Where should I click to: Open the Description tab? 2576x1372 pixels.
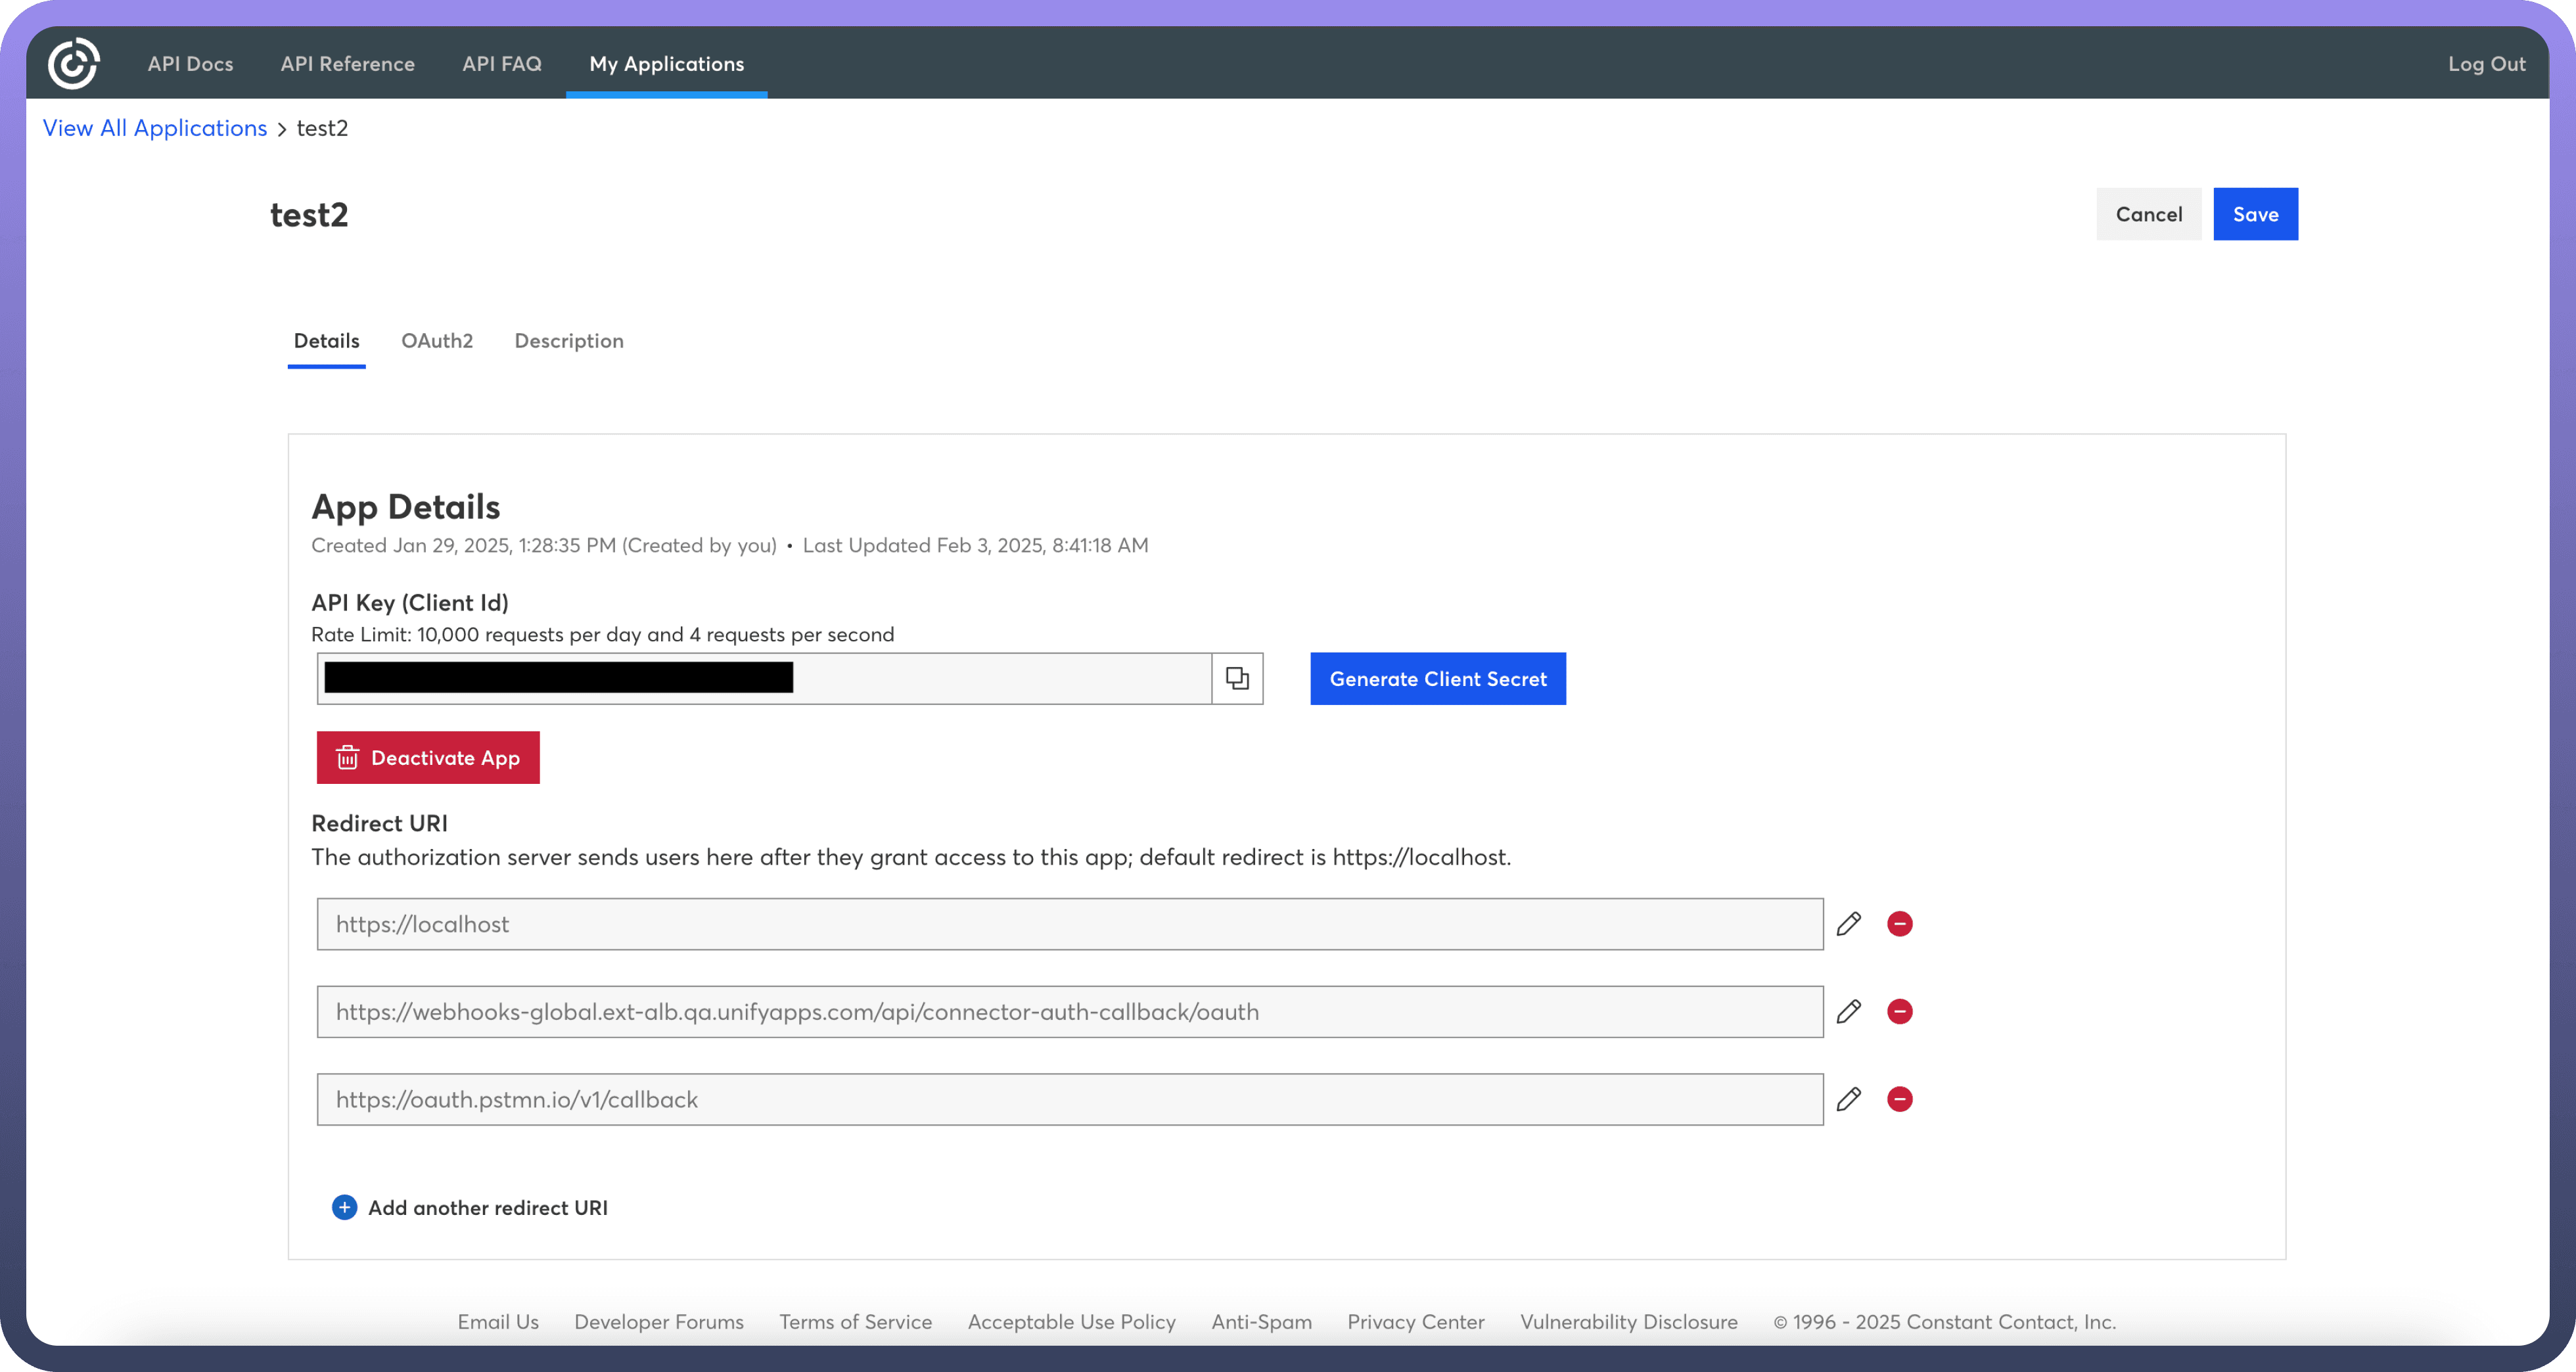pos(569,341)
